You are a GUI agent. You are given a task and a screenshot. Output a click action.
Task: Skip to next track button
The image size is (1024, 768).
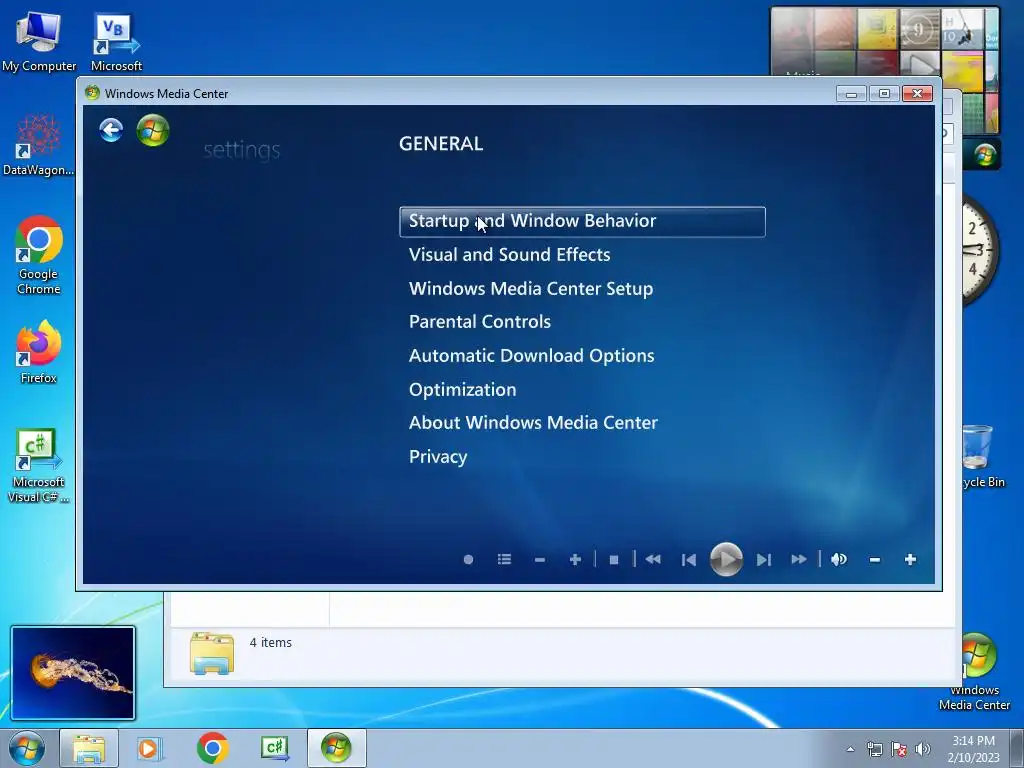[763, 560]
